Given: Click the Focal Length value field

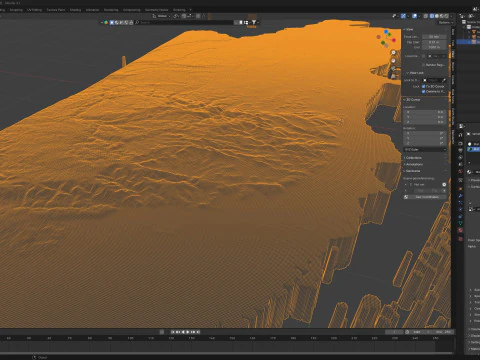Looking at the screenshot, I should [x=435, y=37].
